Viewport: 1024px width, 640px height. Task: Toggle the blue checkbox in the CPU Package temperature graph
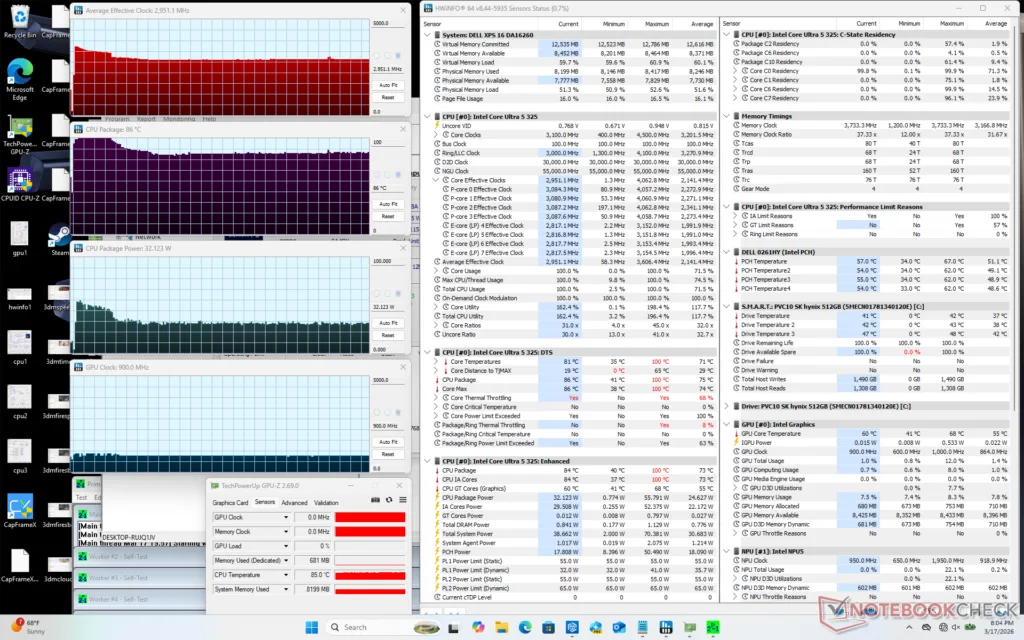pos(398,174)
